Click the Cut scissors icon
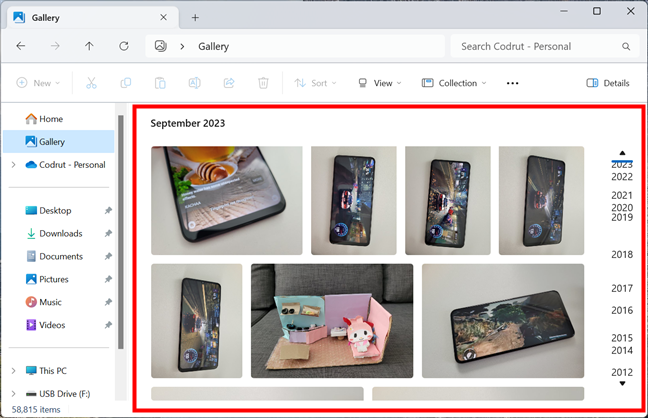Screen dimensions: 648x418 coord(91,83)
